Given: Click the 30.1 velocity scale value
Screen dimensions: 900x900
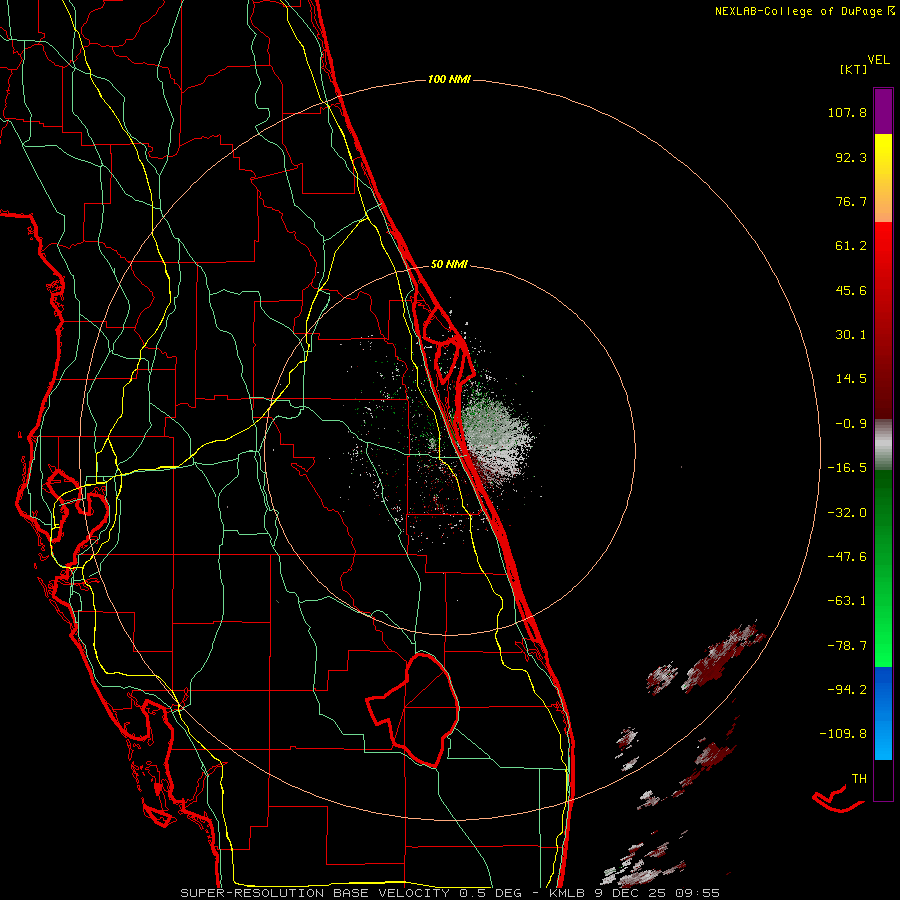Looking at the screenshot, I should (x=851, y=335).
